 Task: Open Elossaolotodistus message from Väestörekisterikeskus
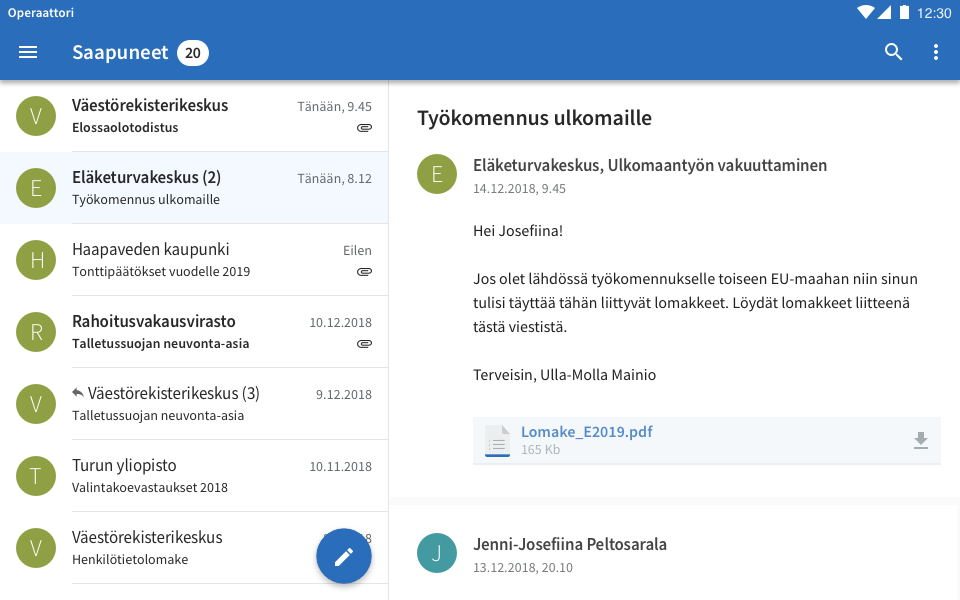tap(200, 116)
